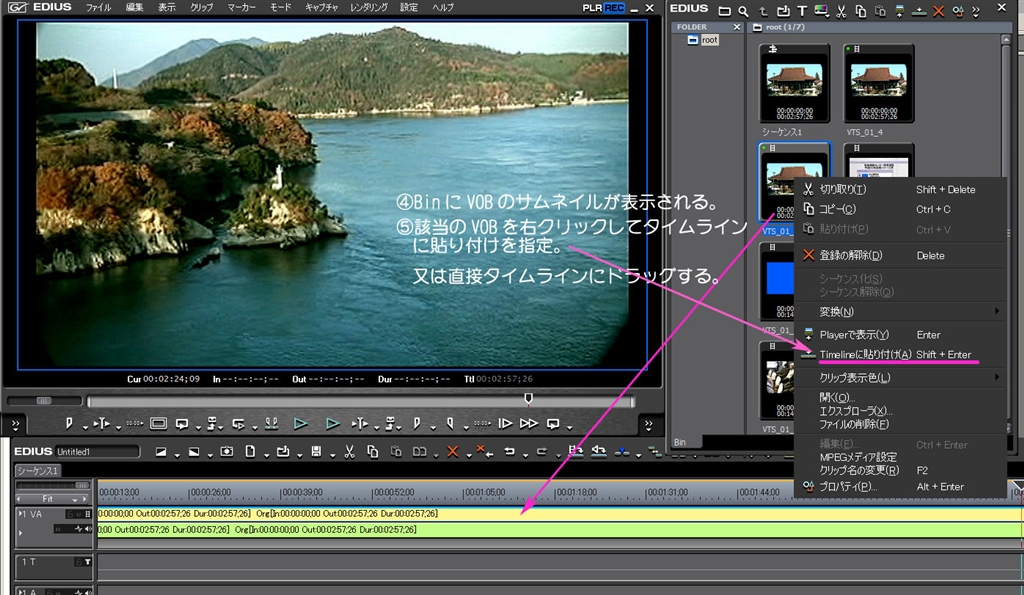The width and height of the screenshot is (1024, 595).
Task: Switch to the シーケンス1 timeline tab
Action: [x=38, y=470]
